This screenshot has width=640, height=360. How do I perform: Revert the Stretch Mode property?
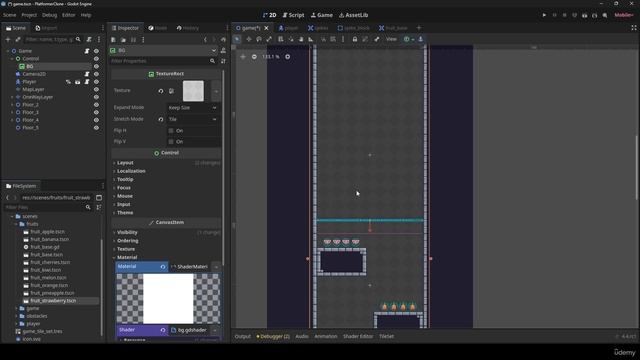tap(161, 119)
